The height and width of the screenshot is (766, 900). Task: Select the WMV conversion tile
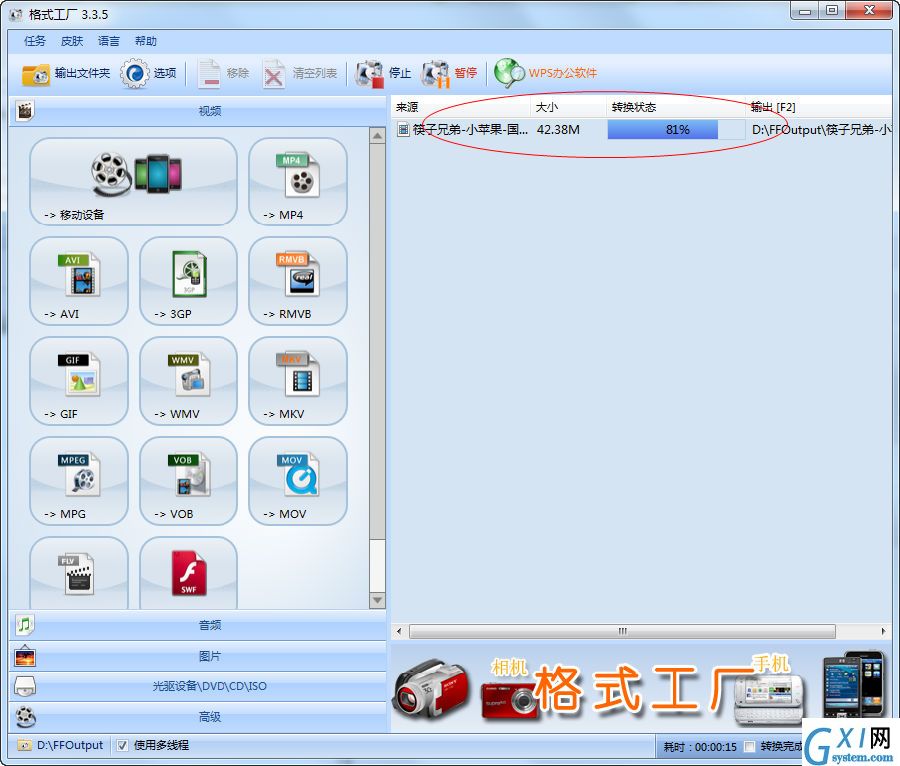188,381
